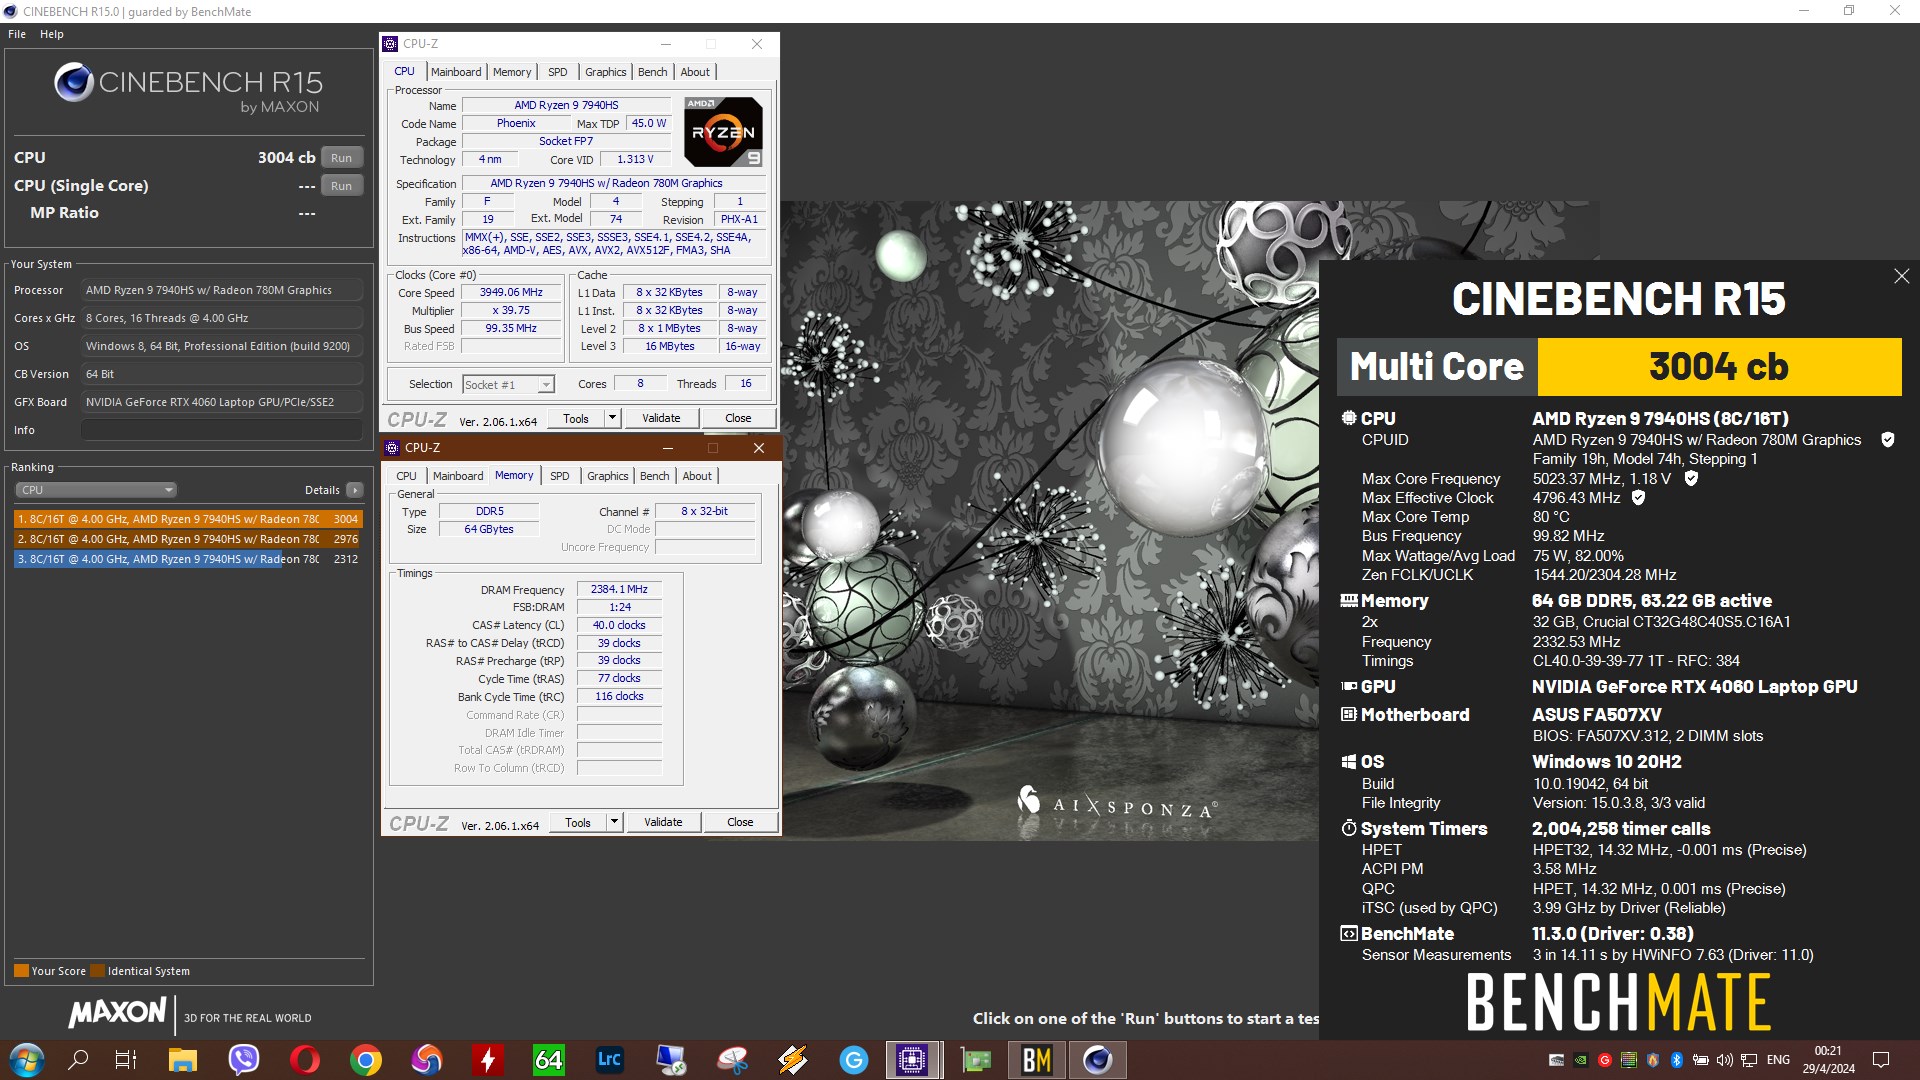Open the File menu in Cinebench
The height and width of the screenshot is (1080, 1920).
tap(17, 34)
